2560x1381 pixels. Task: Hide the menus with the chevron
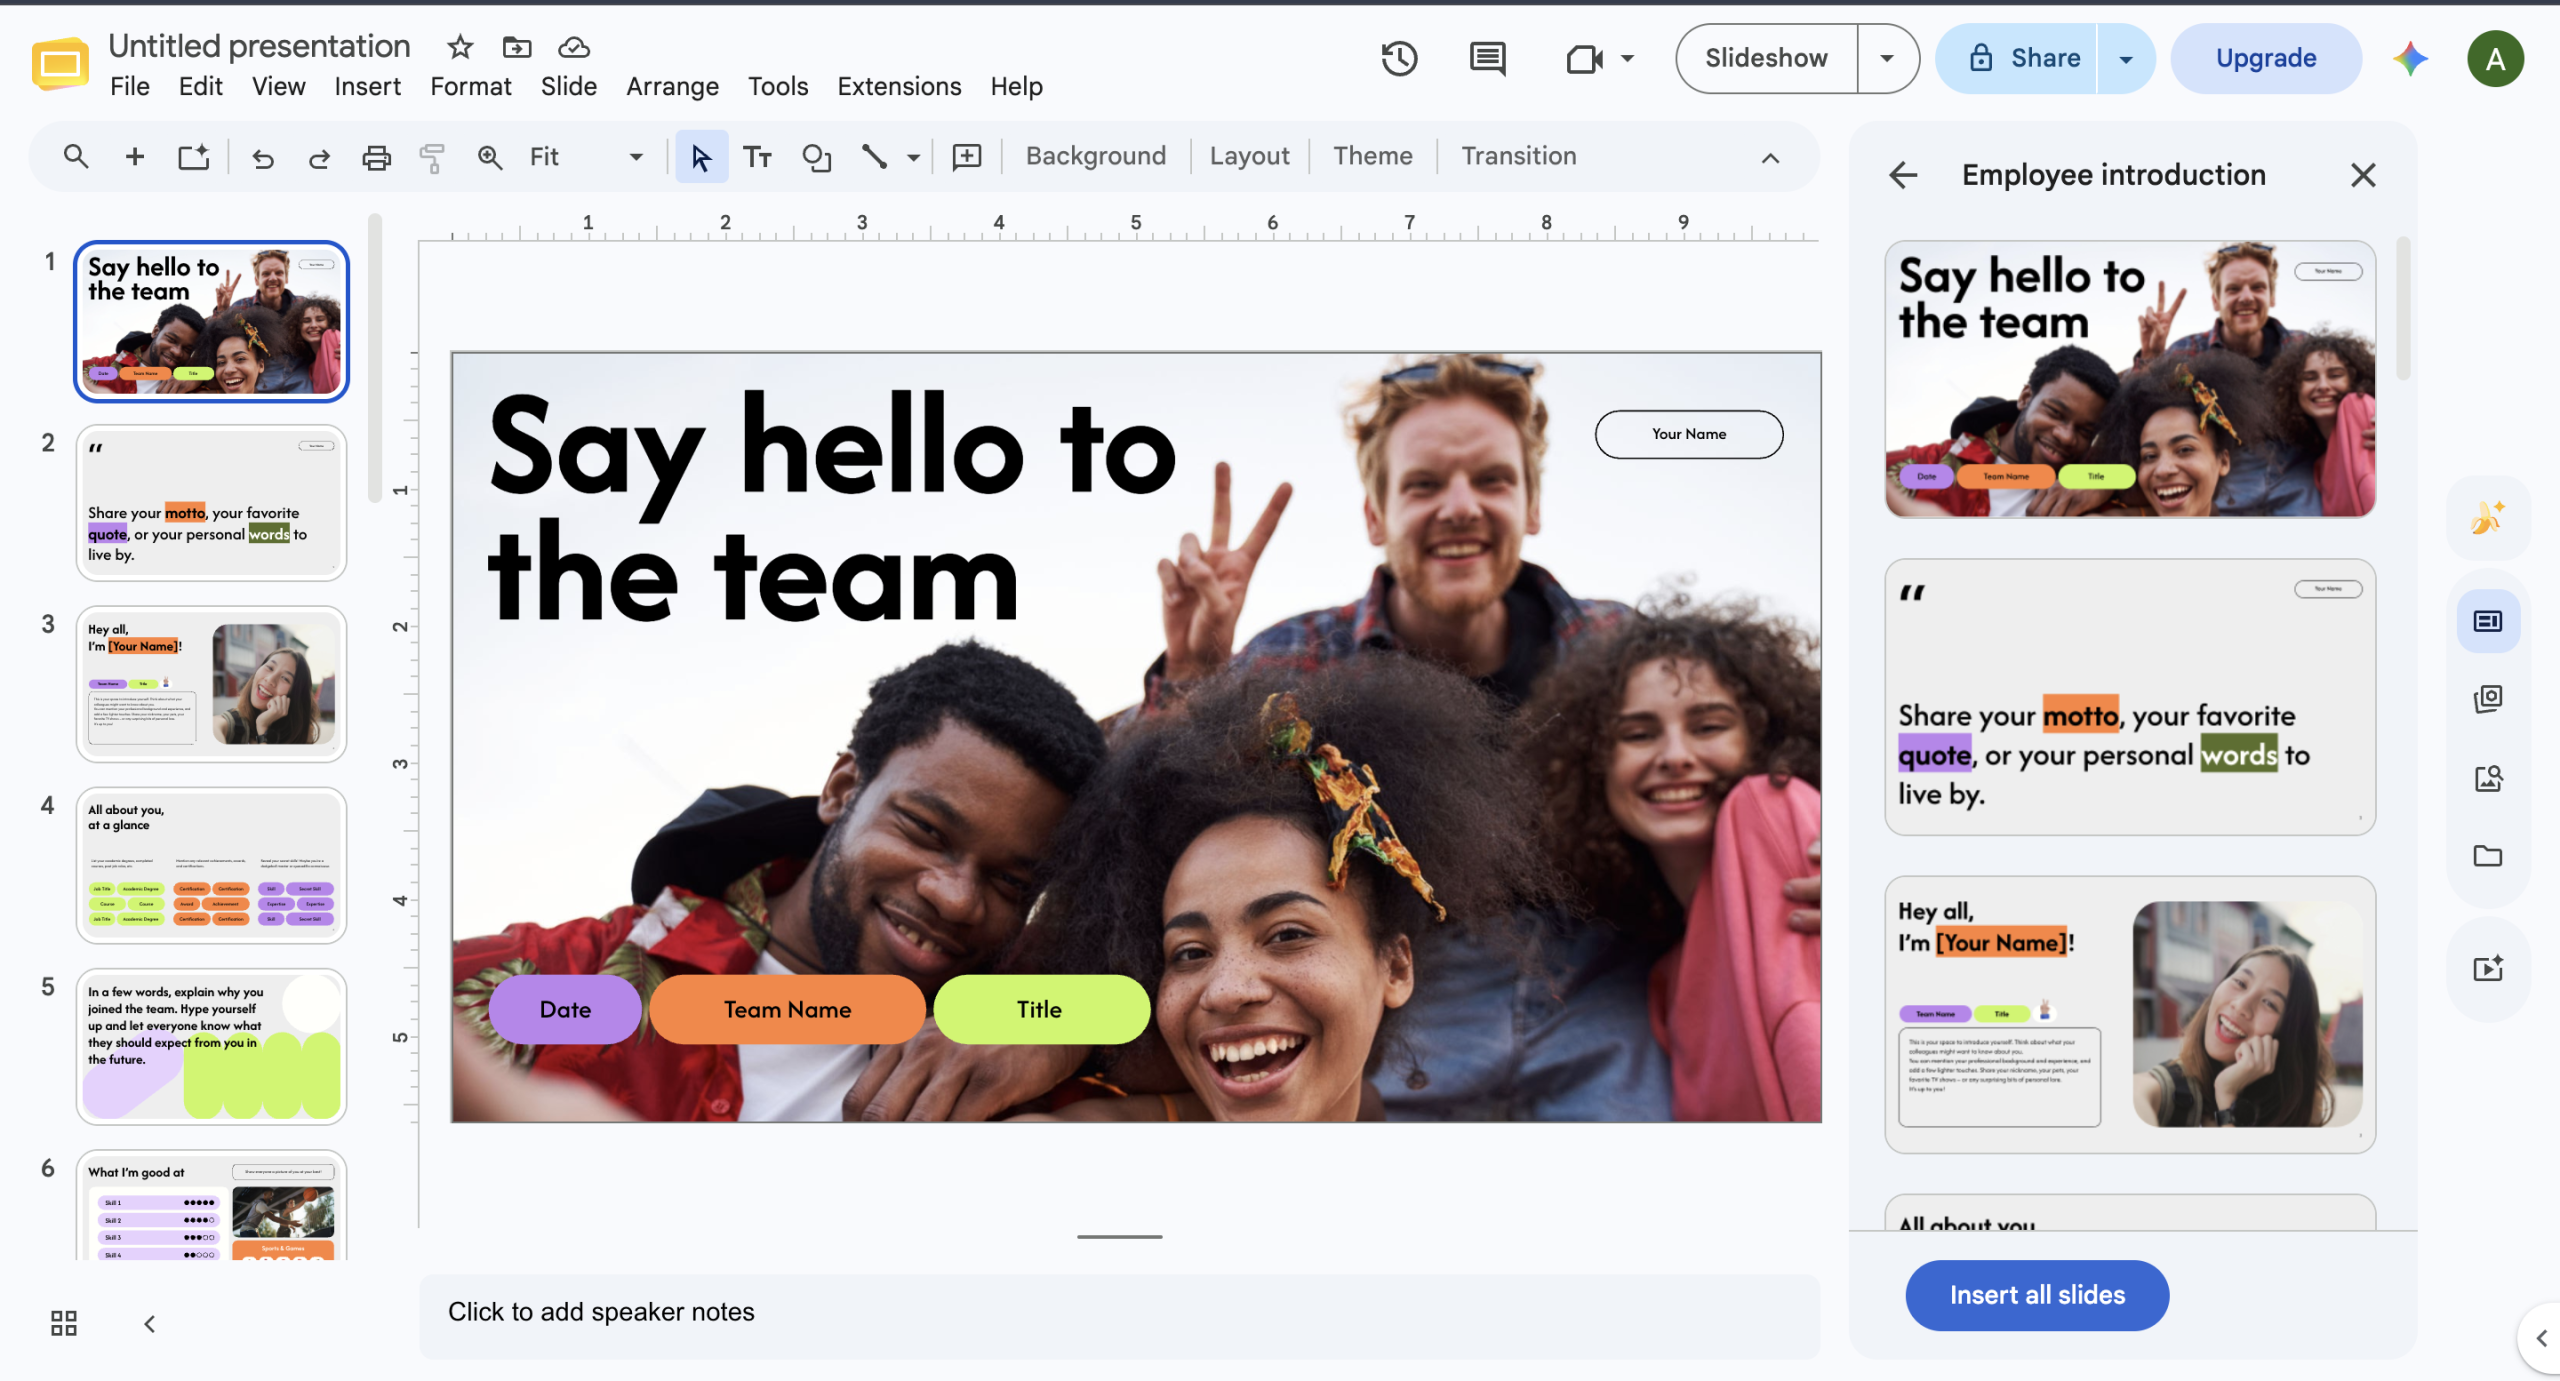click(x=1770, y=158)
